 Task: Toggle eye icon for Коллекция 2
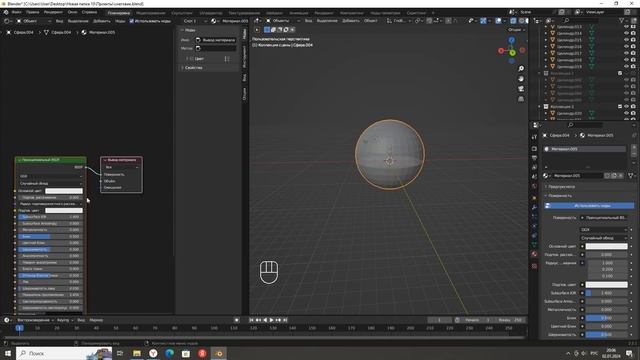(x=626, y=107)
